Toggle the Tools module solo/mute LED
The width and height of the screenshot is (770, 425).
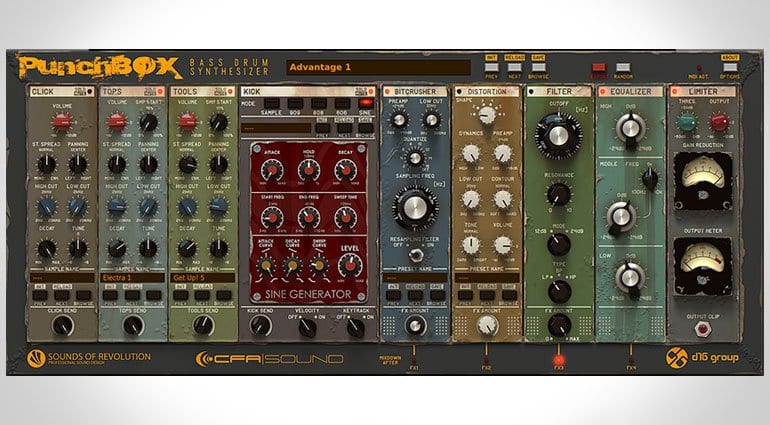pyautogui.click(x=230, y=92)
